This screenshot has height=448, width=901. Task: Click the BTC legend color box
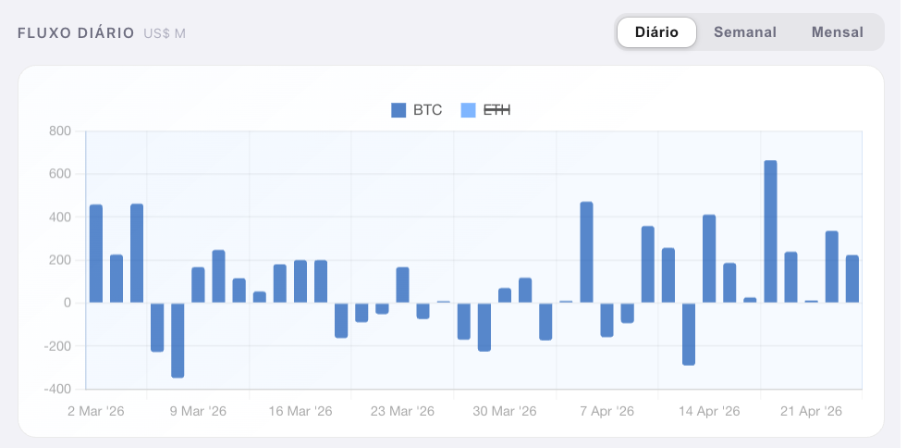point(399,110)
